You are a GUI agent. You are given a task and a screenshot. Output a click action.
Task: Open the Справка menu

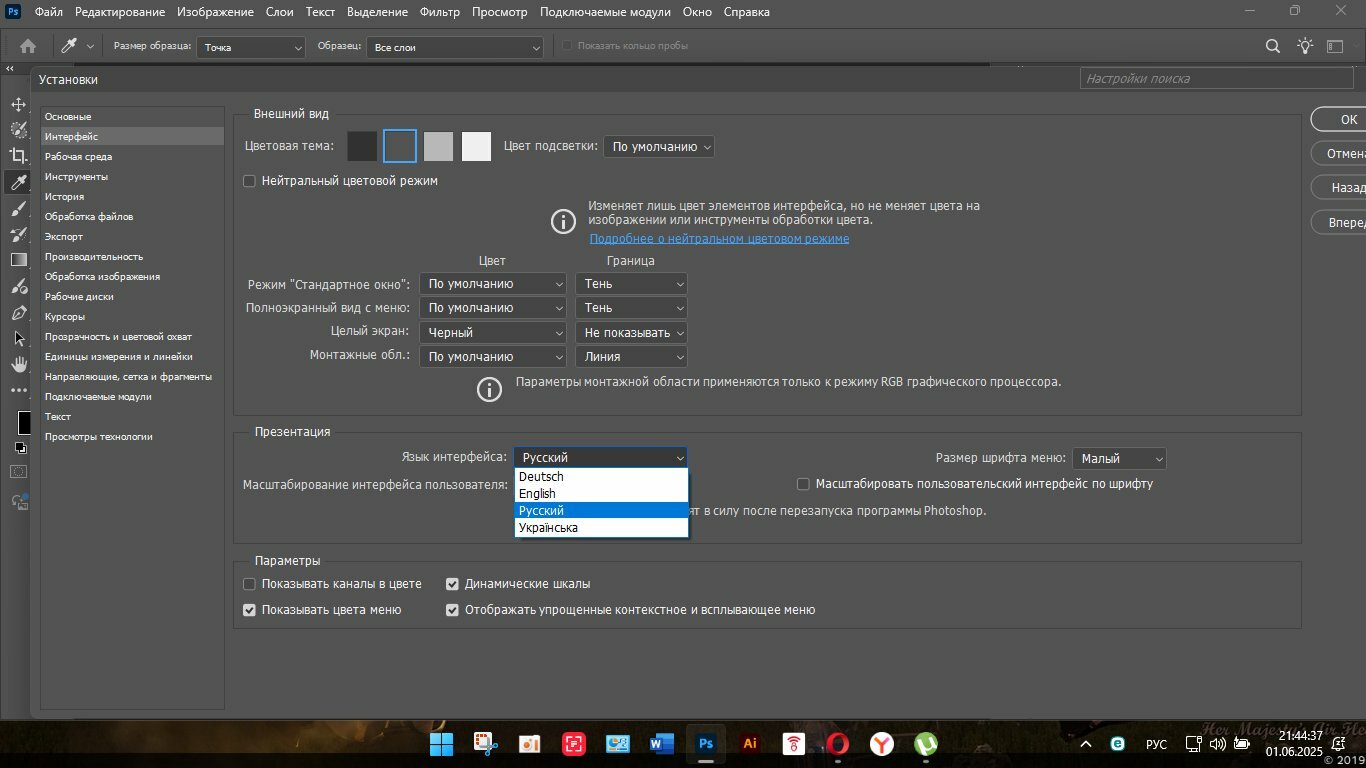click(x=747, y=12)
